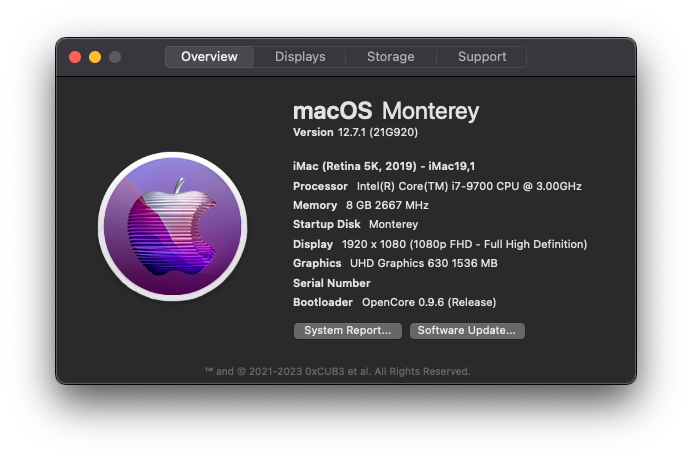Click the Startup Disk value Monterey
This screenshot has width=692, height=458.
393,225
